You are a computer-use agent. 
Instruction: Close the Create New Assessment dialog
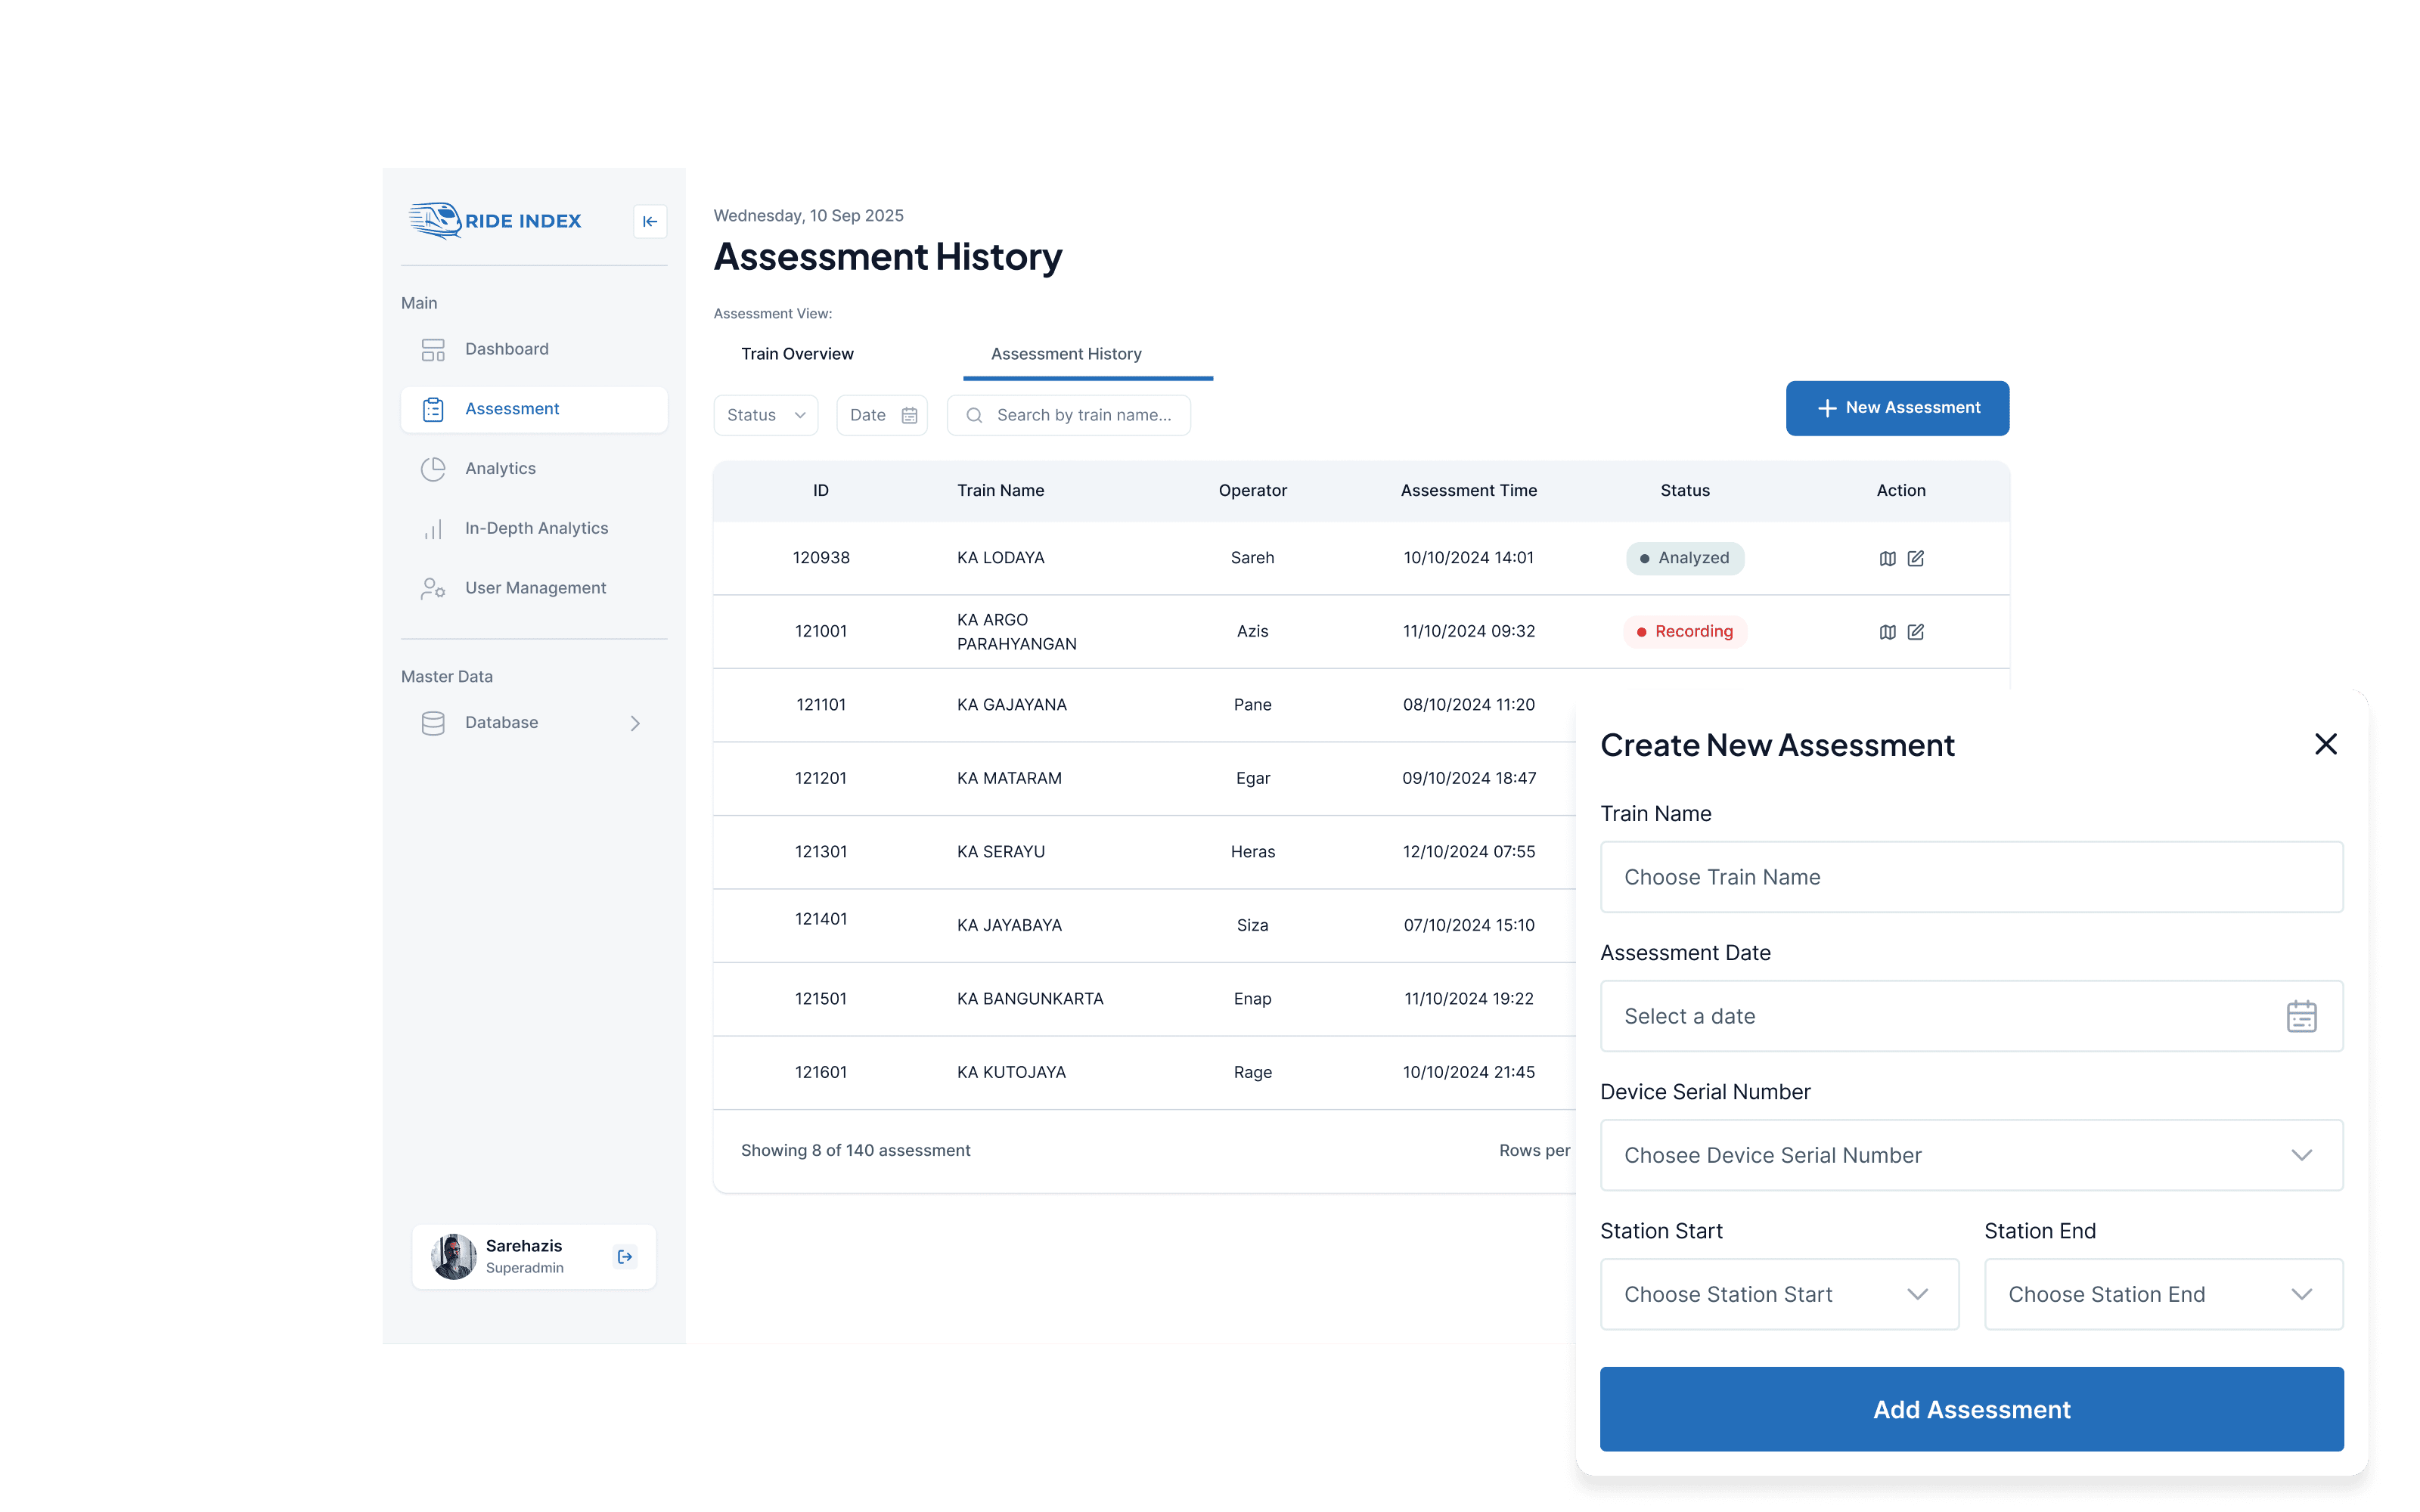click(x=2325, y=744)
